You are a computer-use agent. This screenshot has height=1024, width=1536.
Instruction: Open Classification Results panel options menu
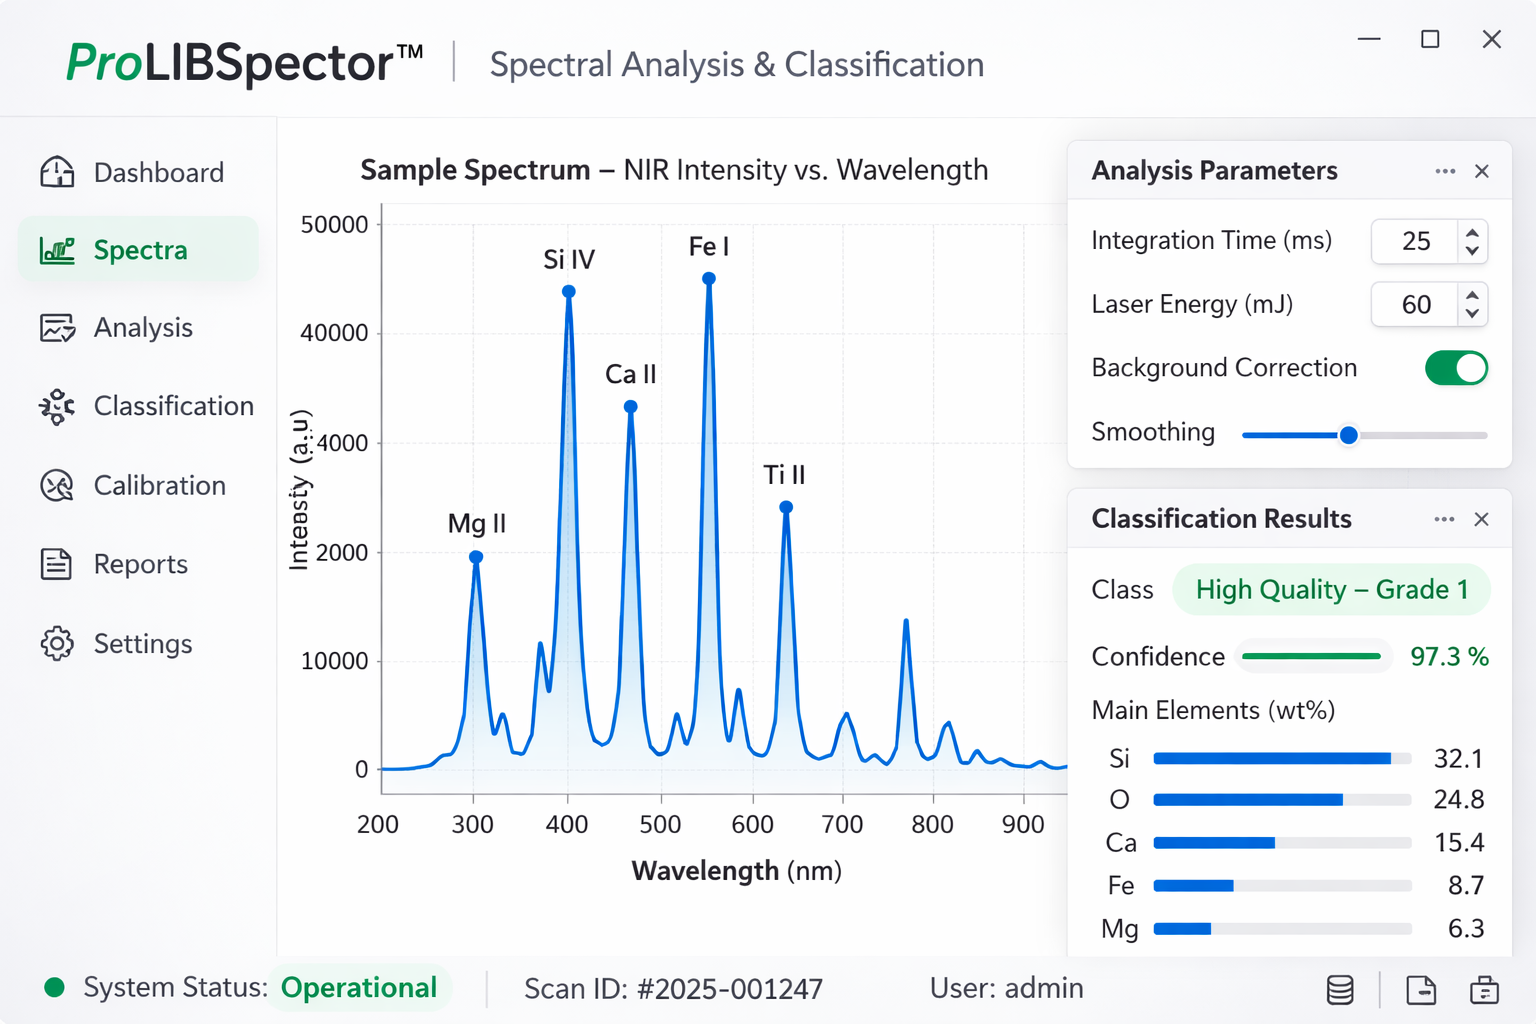click(1444, 519)
